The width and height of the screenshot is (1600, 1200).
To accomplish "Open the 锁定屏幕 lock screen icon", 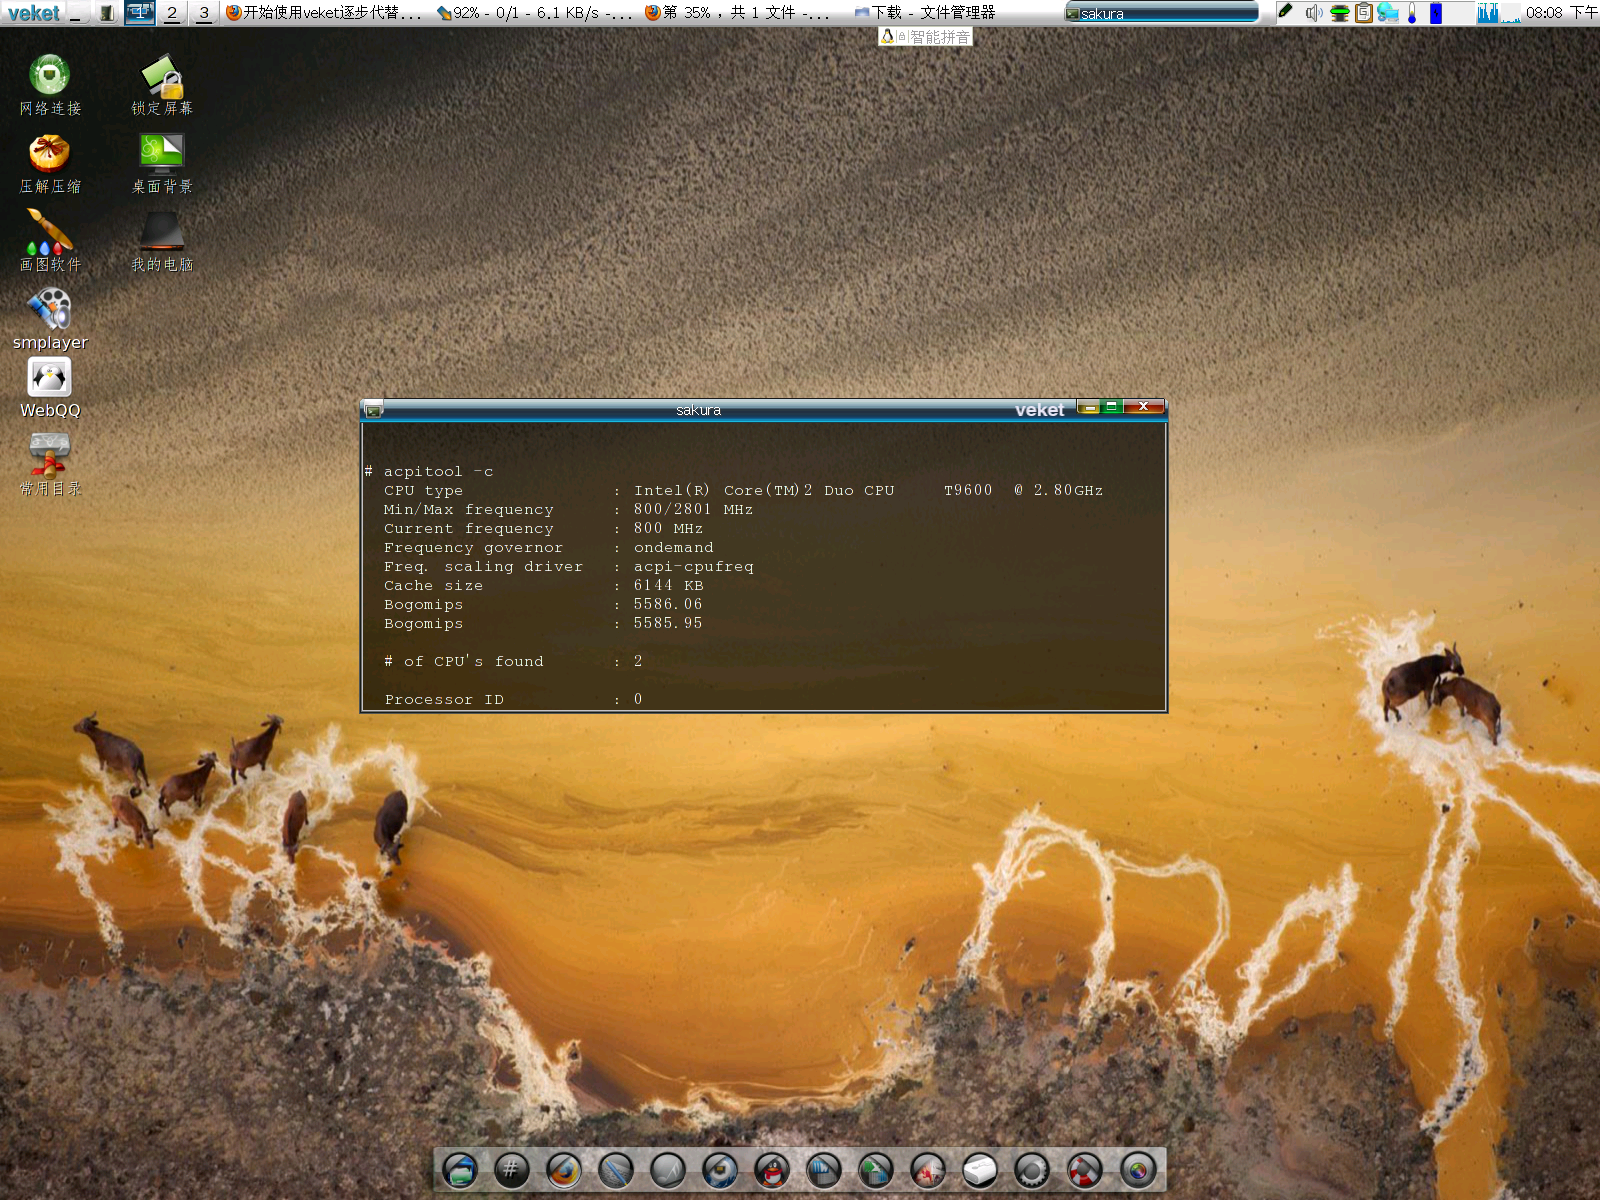I will 162,85.
